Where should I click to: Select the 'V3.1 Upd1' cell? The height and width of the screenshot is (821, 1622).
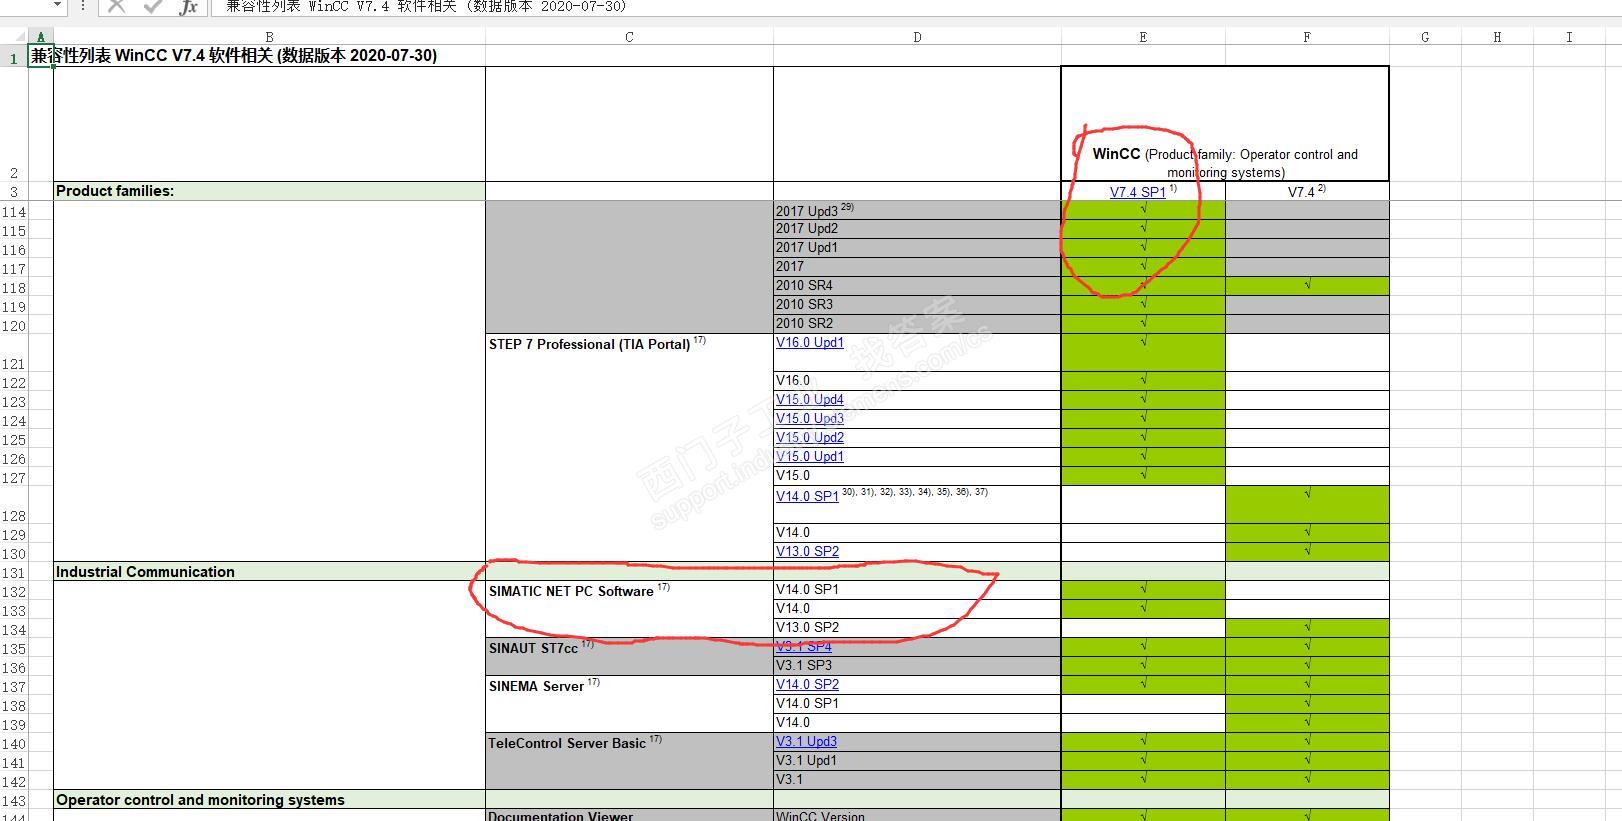pyautogui.click(x=917, y=761)
